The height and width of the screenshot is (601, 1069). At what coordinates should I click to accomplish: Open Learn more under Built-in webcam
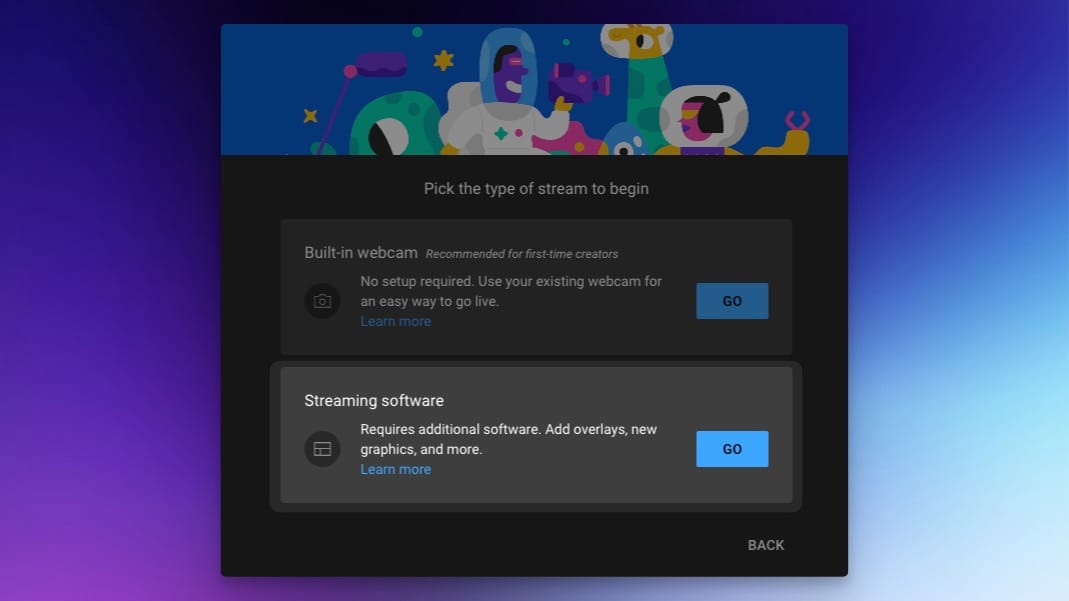click(x=394, y=320)
